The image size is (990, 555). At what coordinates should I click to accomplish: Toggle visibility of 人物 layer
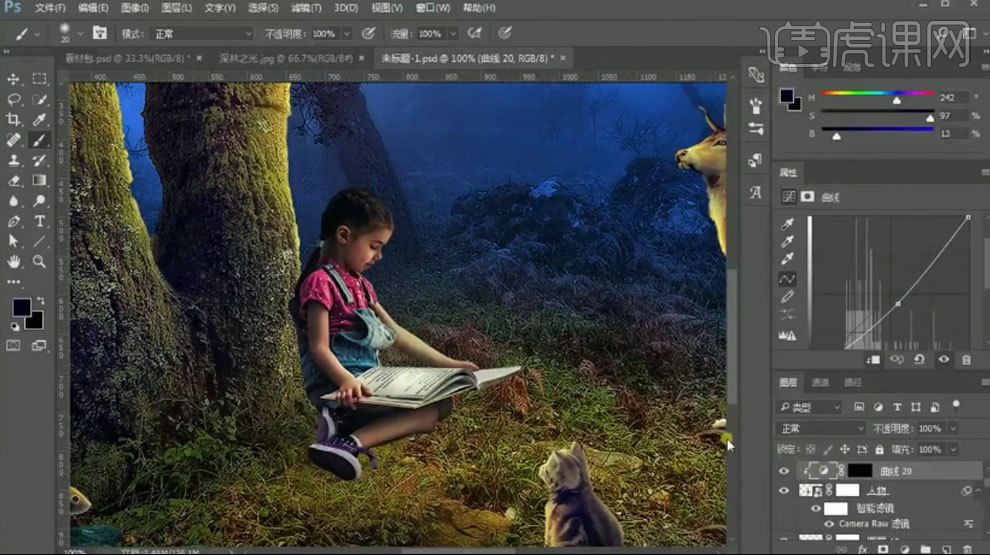[x=784, y=491]
